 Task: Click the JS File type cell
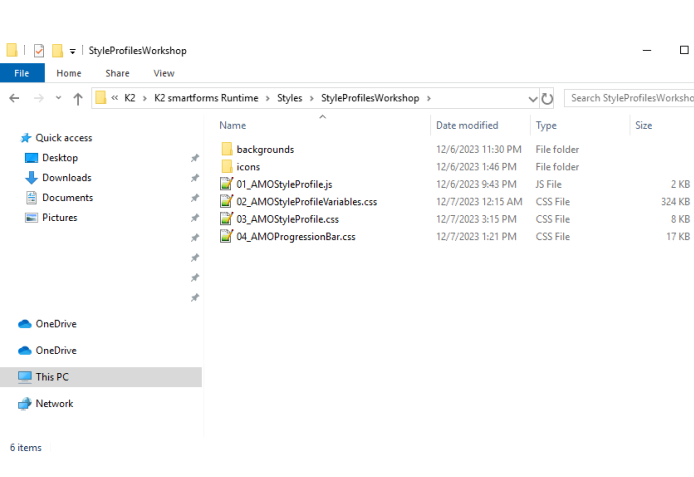click(548, 184)
